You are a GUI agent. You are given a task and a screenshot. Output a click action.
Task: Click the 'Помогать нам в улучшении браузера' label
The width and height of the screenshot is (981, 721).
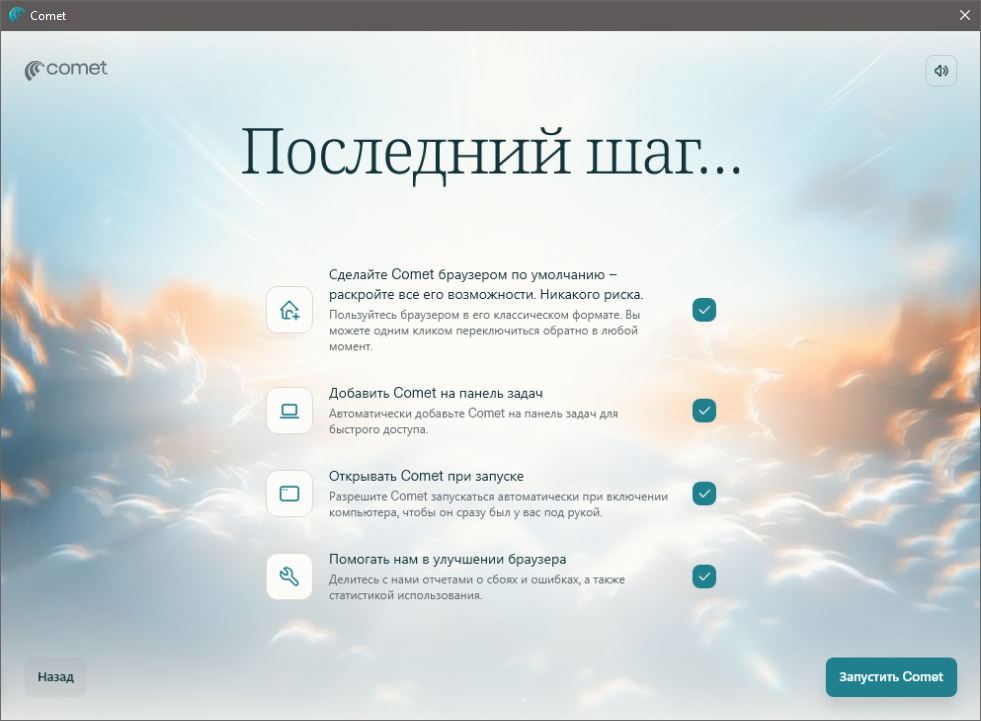click(448, 559)
